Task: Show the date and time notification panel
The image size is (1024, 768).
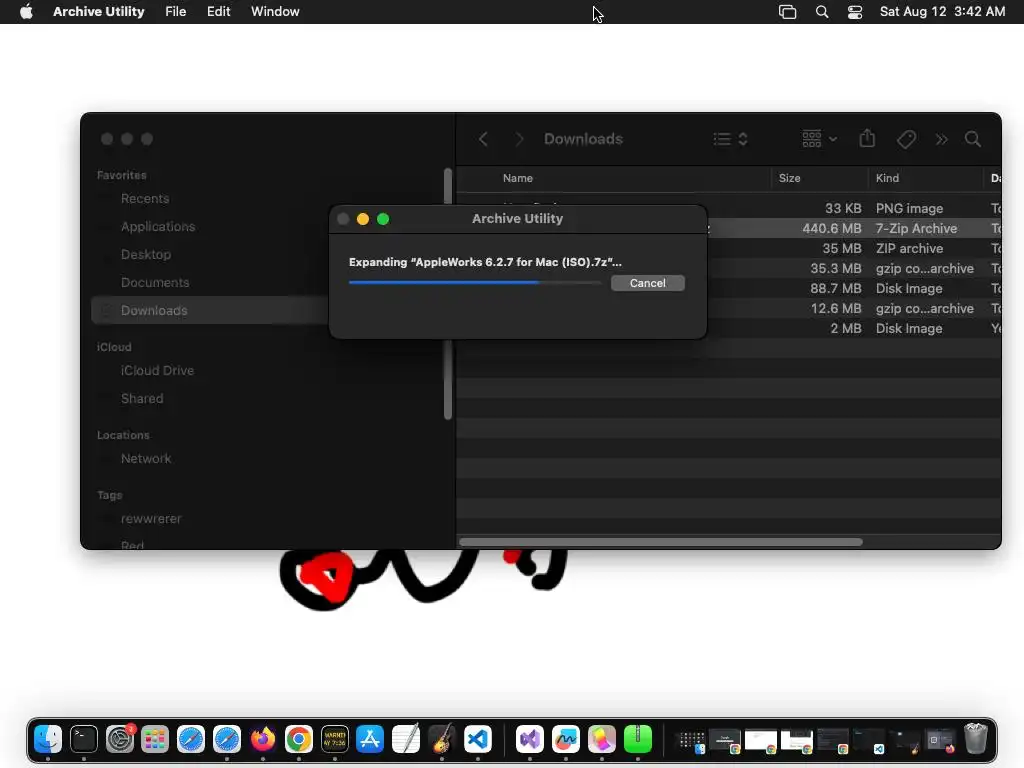Action: pyautogui.click(x=942, y=12)
